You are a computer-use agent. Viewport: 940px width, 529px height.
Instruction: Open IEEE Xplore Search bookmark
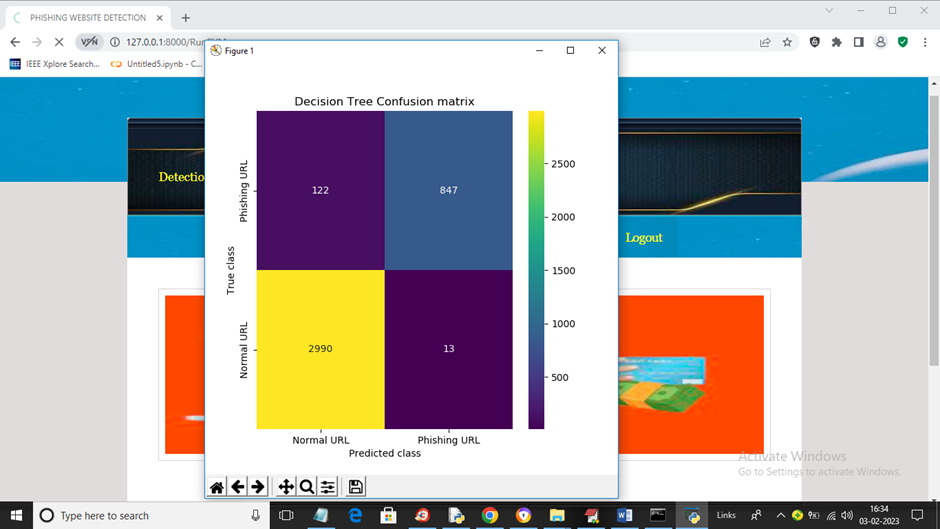[x=55, y=64]
